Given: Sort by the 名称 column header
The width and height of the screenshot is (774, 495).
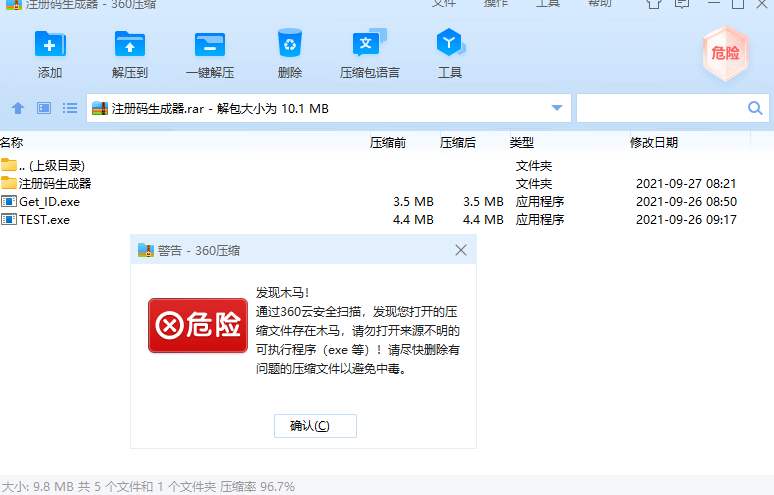Looking at the screenshot, I should [x=12, y=143].
